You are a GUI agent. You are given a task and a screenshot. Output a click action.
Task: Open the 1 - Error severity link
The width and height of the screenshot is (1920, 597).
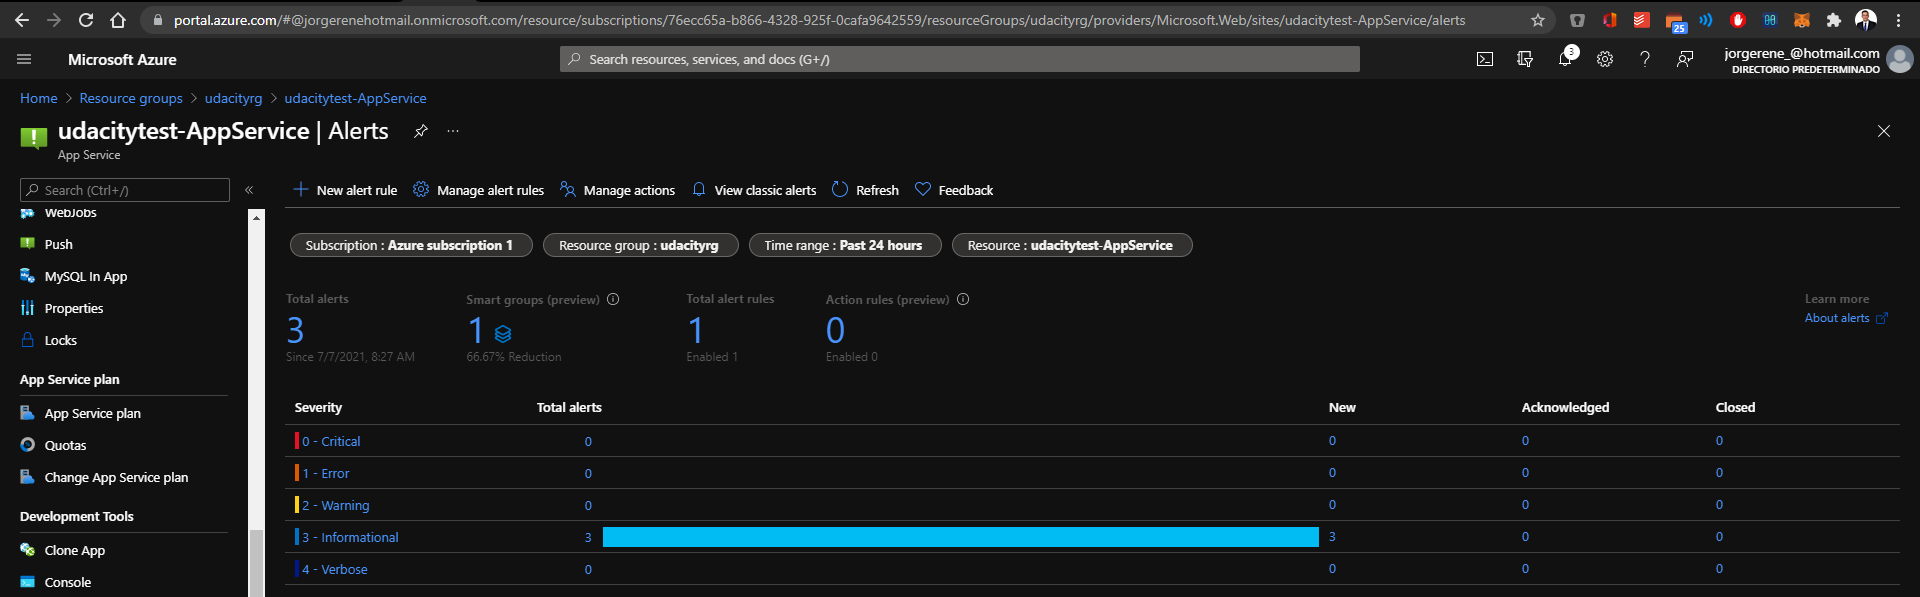pos(326,473)
